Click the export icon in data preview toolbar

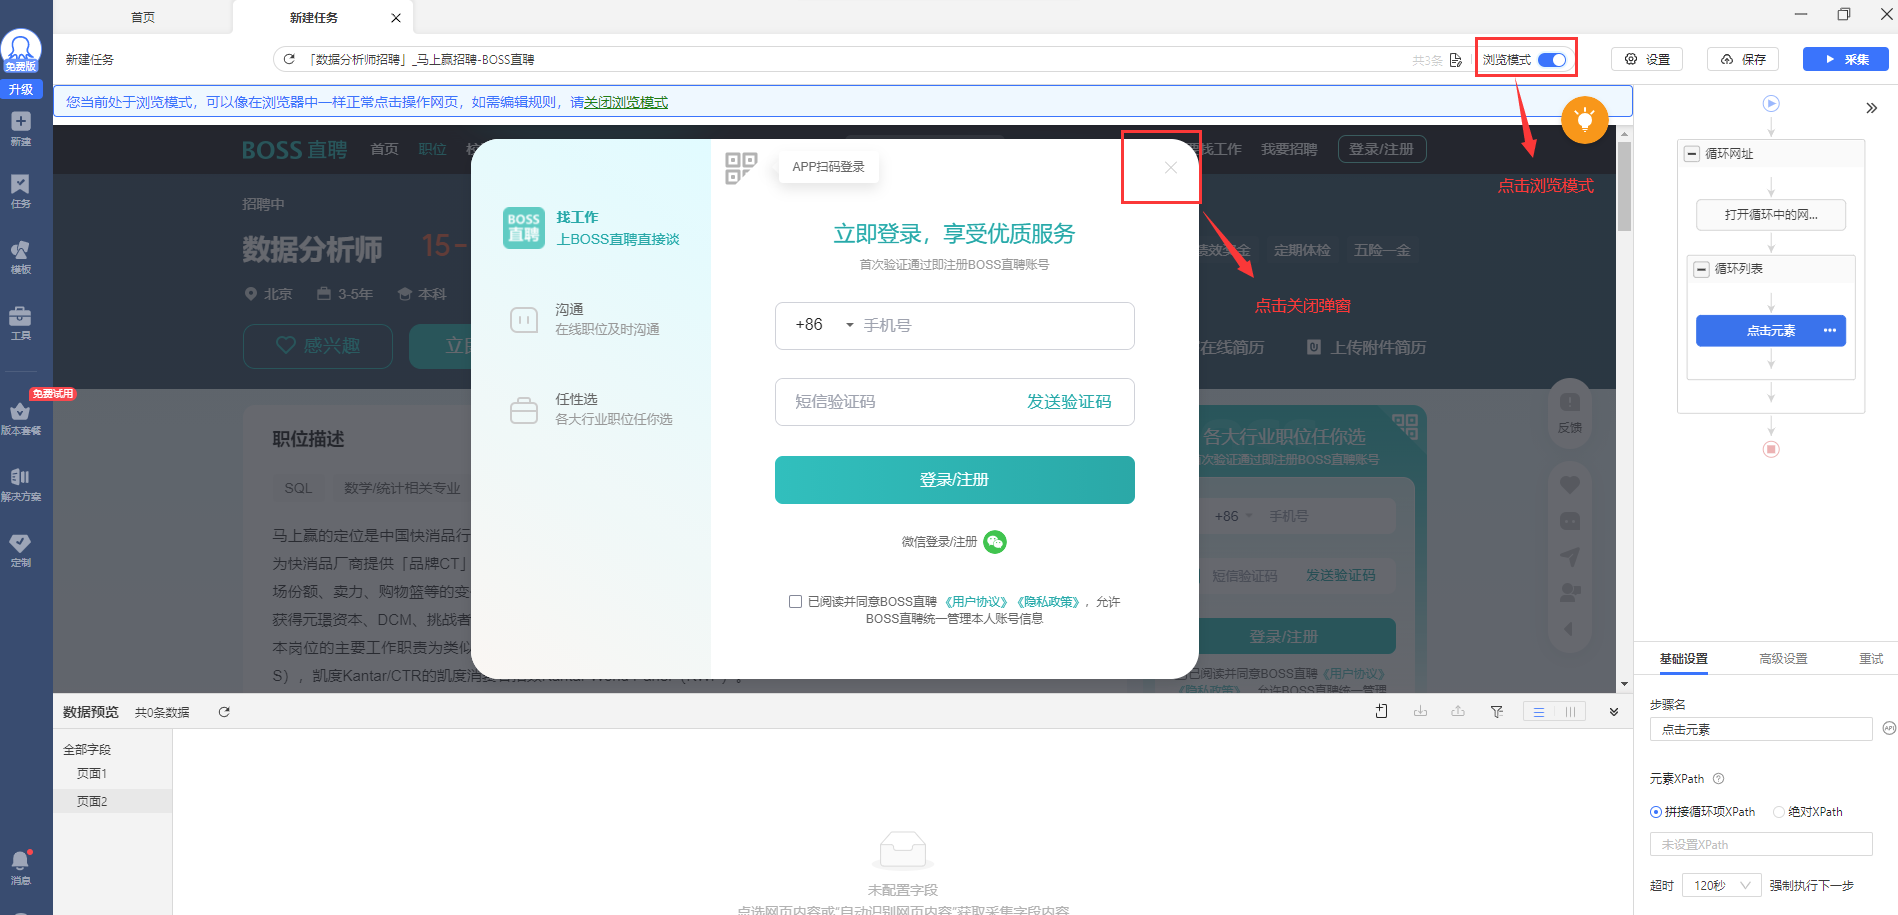(x=1458, y=711)
